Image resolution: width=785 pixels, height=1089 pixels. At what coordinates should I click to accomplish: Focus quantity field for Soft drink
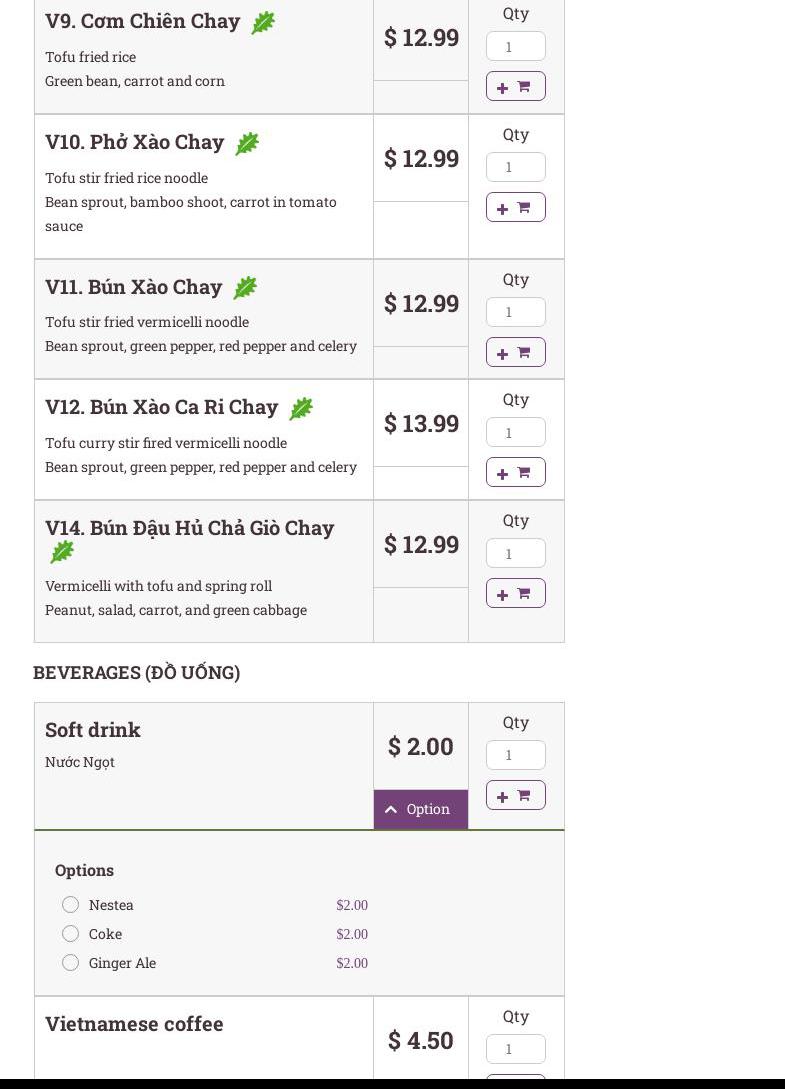pyautogui.click(x=515, y=755)
